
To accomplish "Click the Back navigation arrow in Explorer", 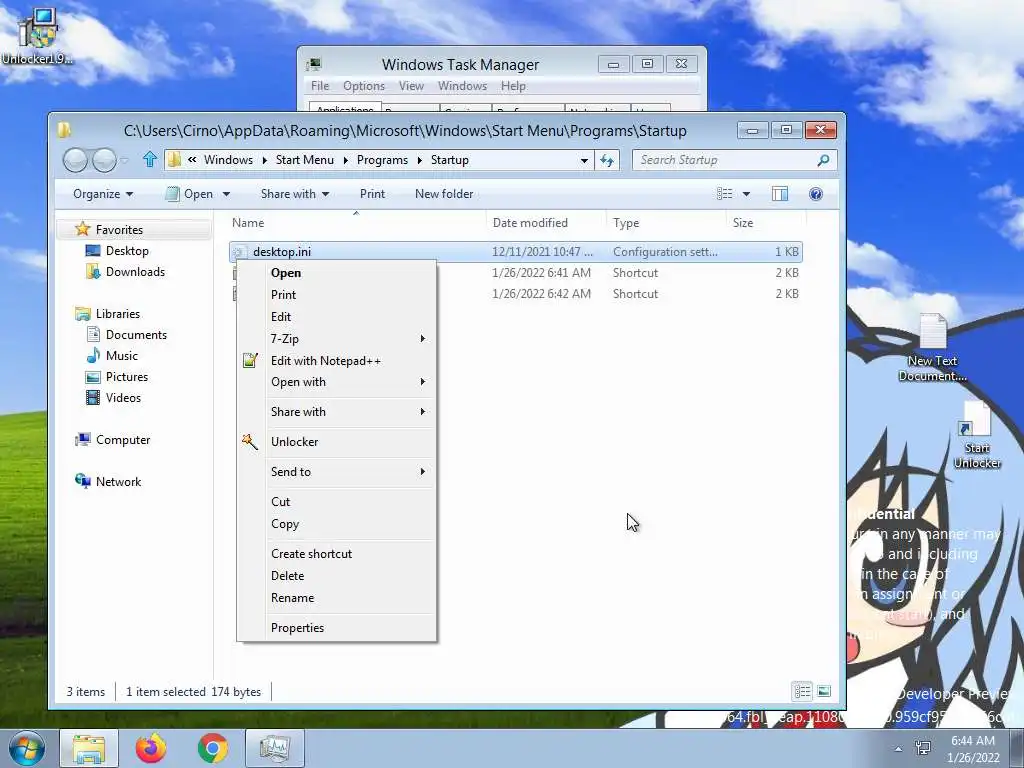I will point(75,160).
